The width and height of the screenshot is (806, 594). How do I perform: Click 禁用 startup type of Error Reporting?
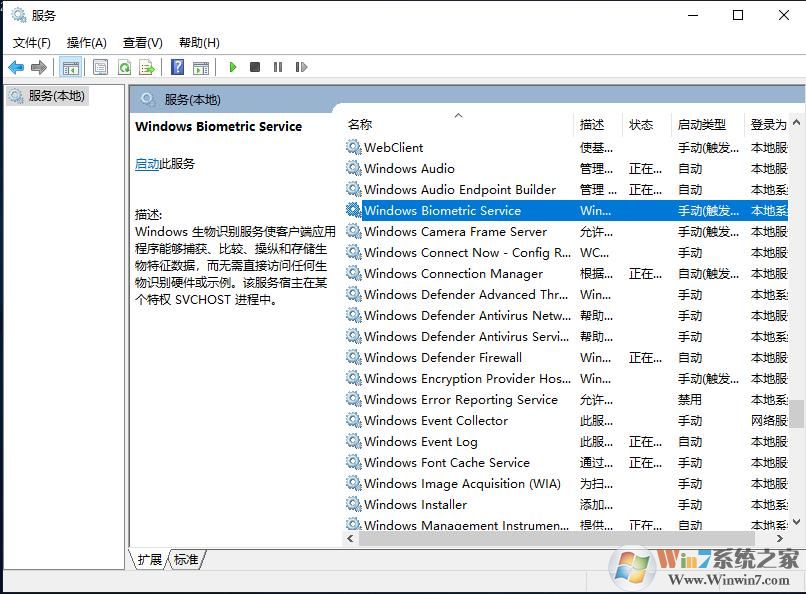tap(689, 399)
